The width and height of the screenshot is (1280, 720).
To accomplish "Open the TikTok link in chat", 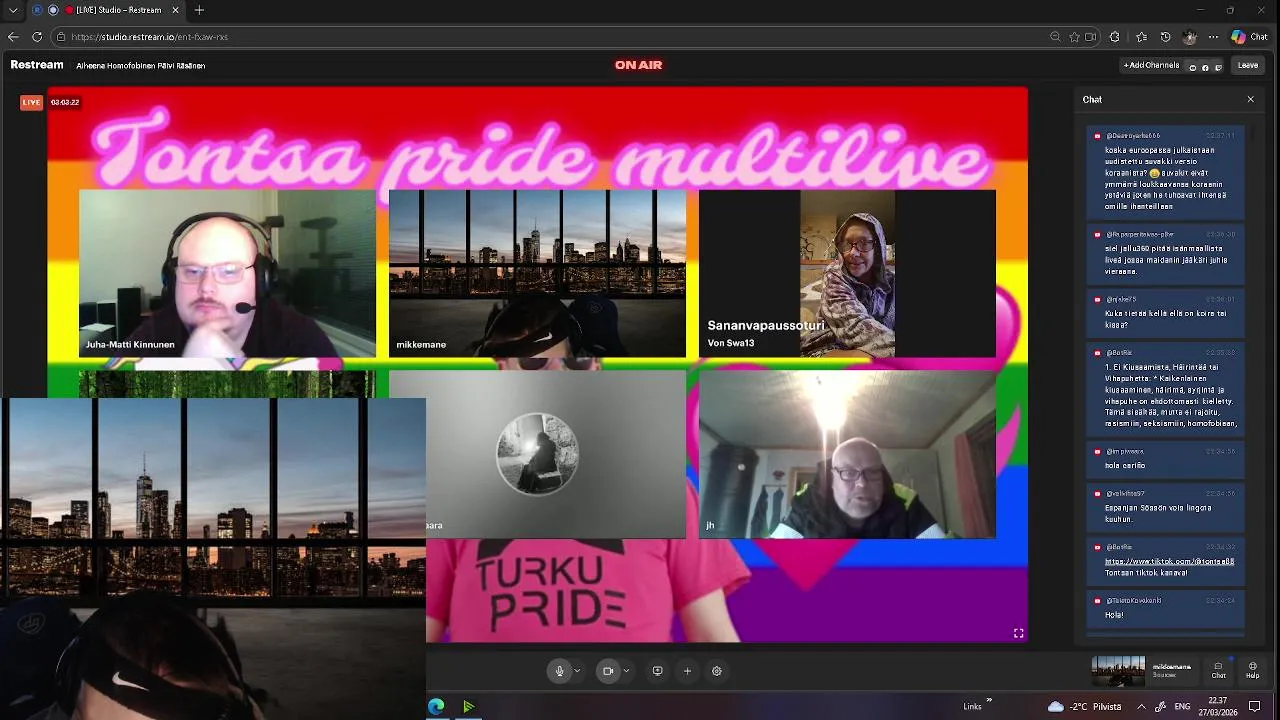I will pos(1169,561).
